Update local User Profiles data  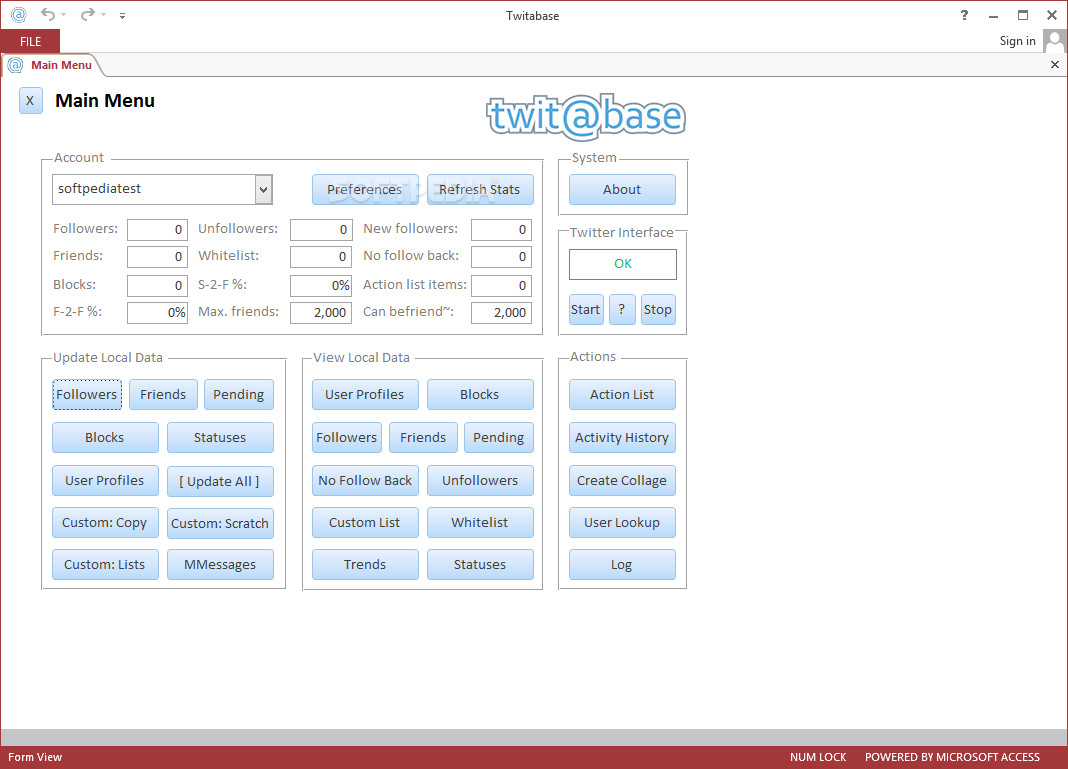point(105,481)
